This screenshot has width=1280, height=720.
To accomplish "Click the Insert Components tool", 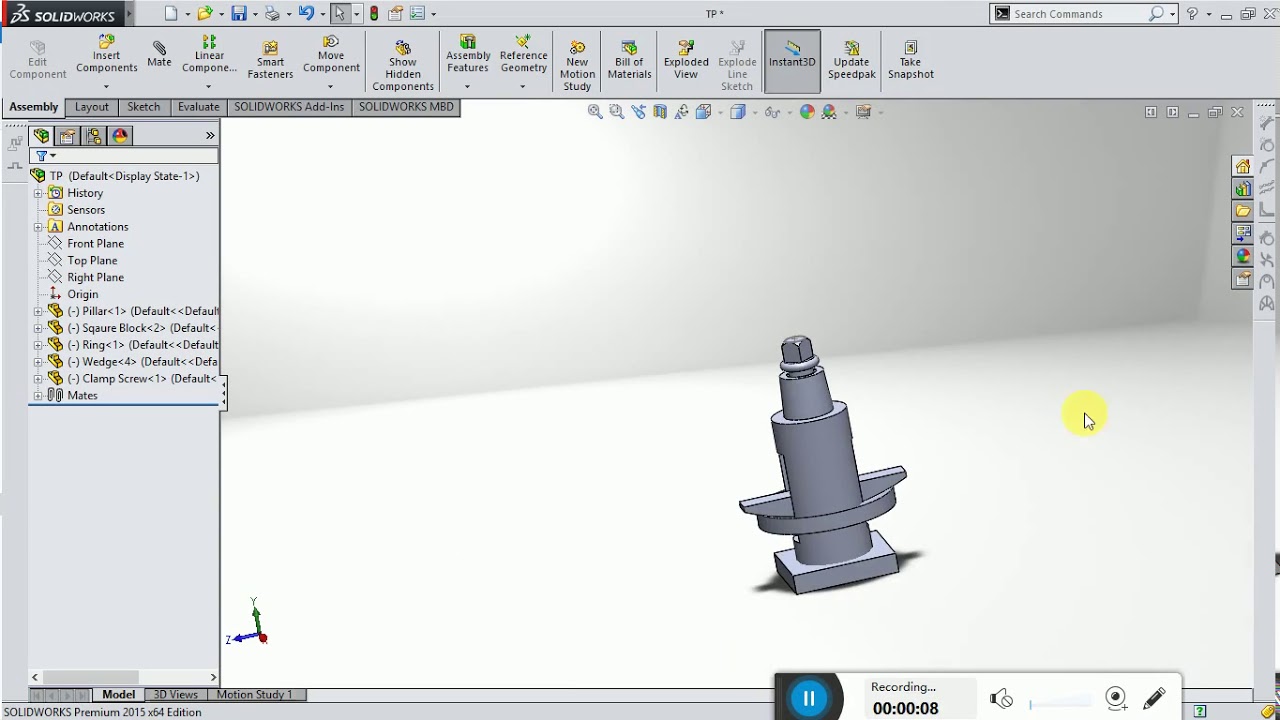I will pyautogui.click(x=106, y=56).
